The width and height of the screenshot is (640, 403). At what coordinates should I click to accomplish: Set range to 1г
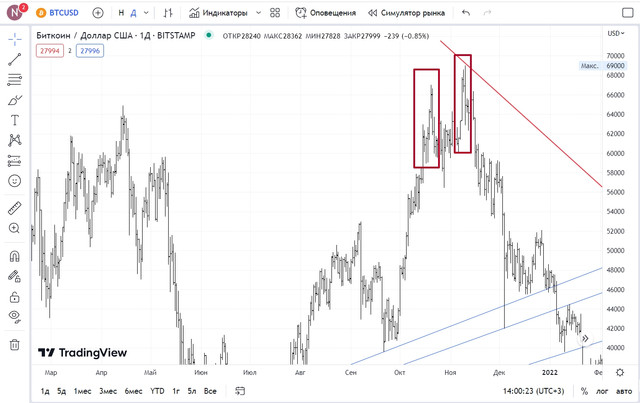pyautogui.click(x=176, y=391)
